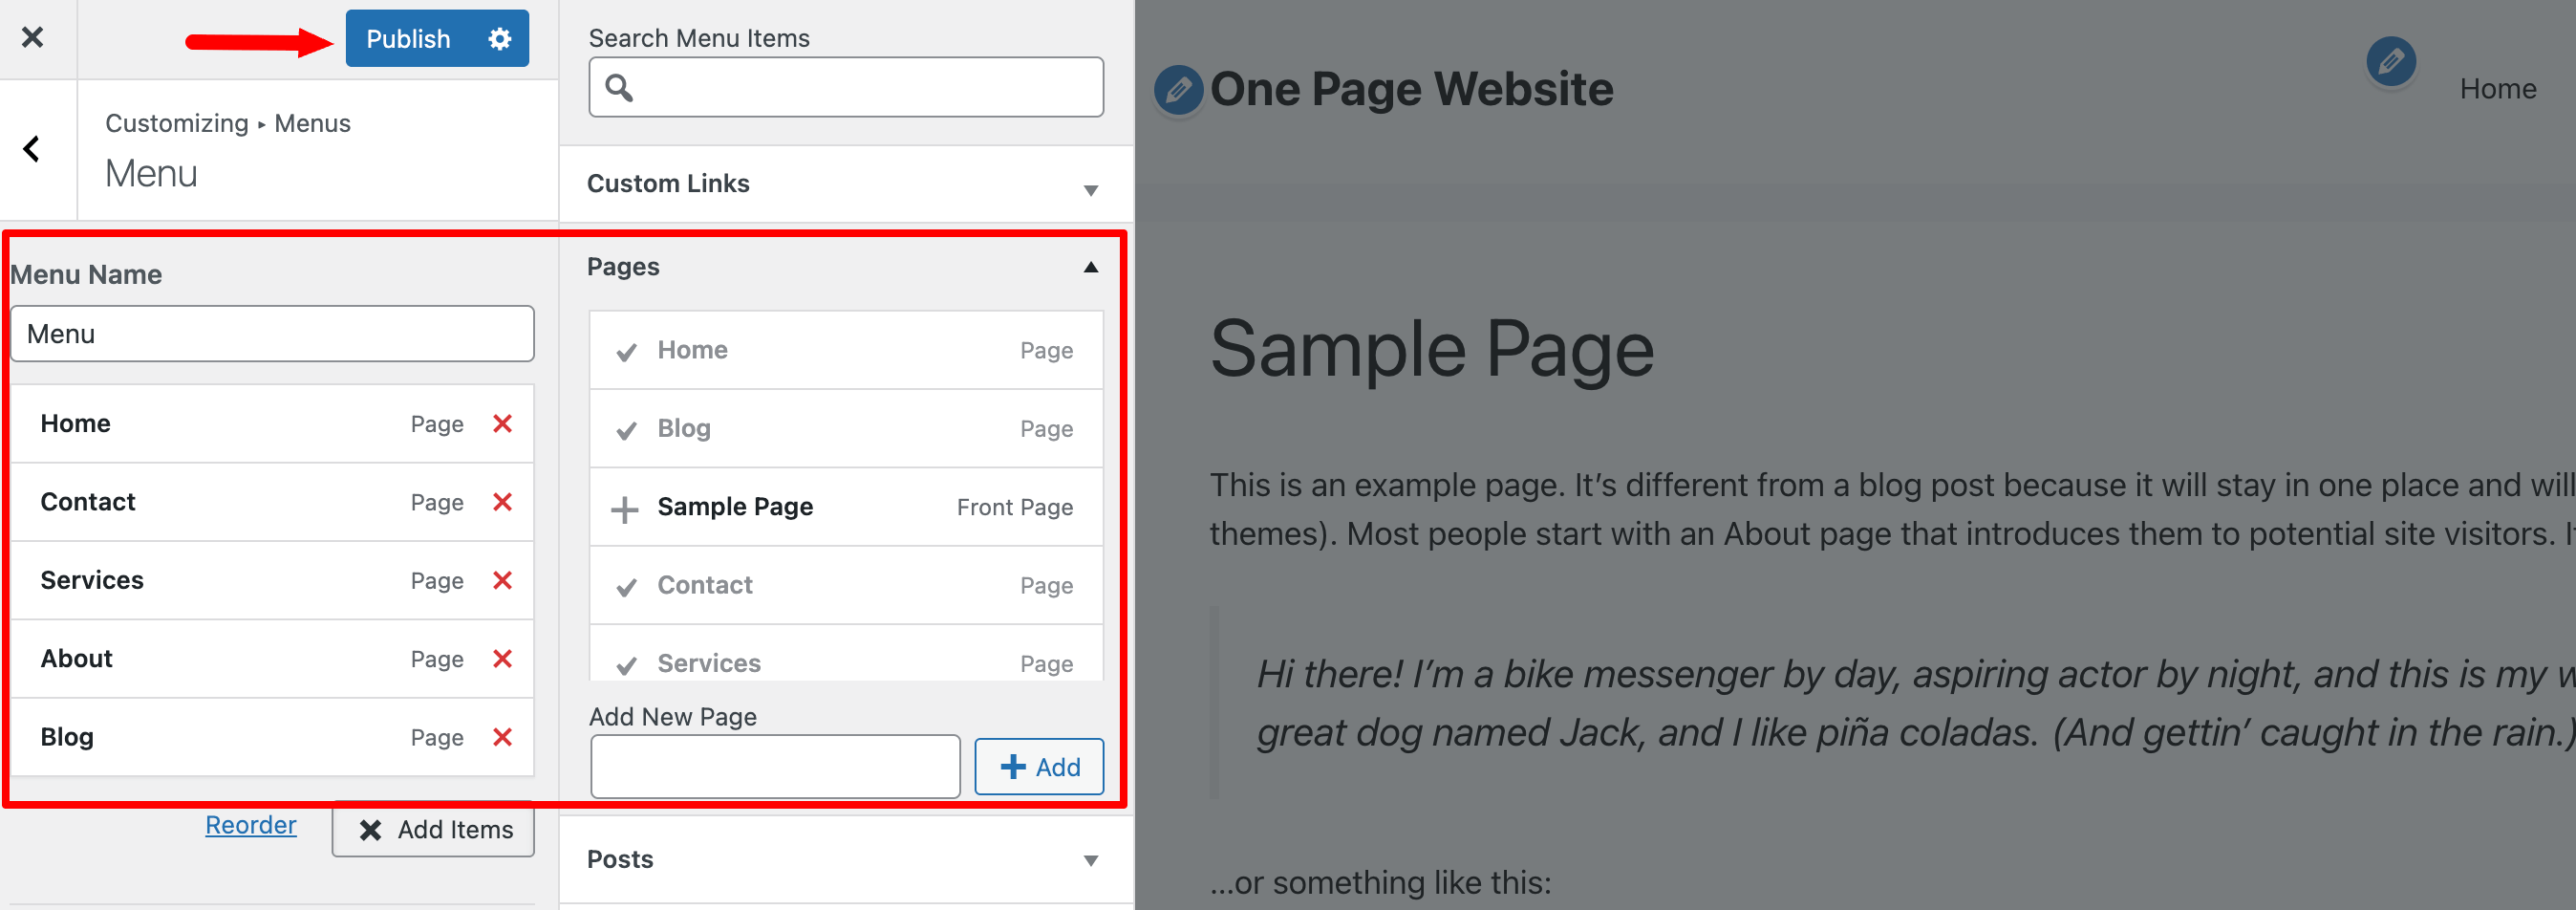
Task: Click pencil edit icon beside site title
Action: 1178,91
